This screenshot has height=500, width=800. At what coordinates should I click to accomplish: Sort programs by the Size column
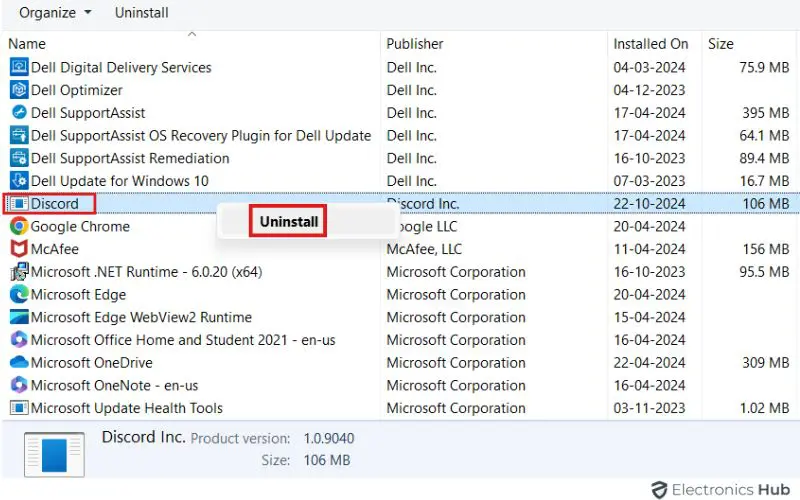click(x=720, y=44)
